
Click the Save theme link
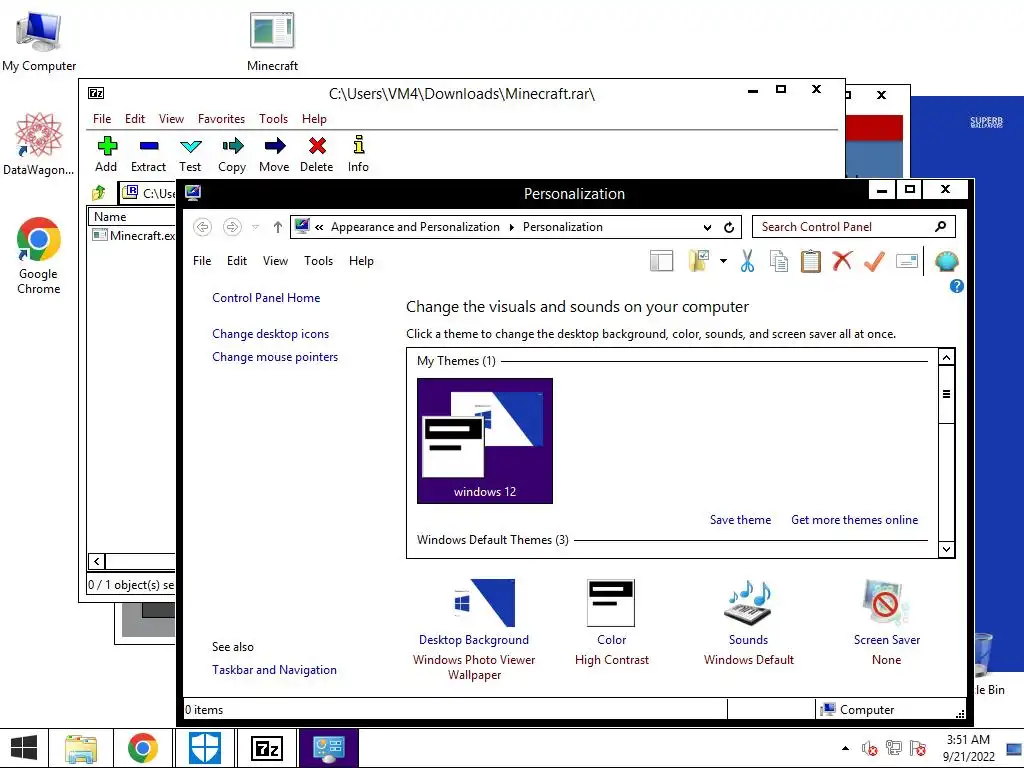(x=741, y=520)
